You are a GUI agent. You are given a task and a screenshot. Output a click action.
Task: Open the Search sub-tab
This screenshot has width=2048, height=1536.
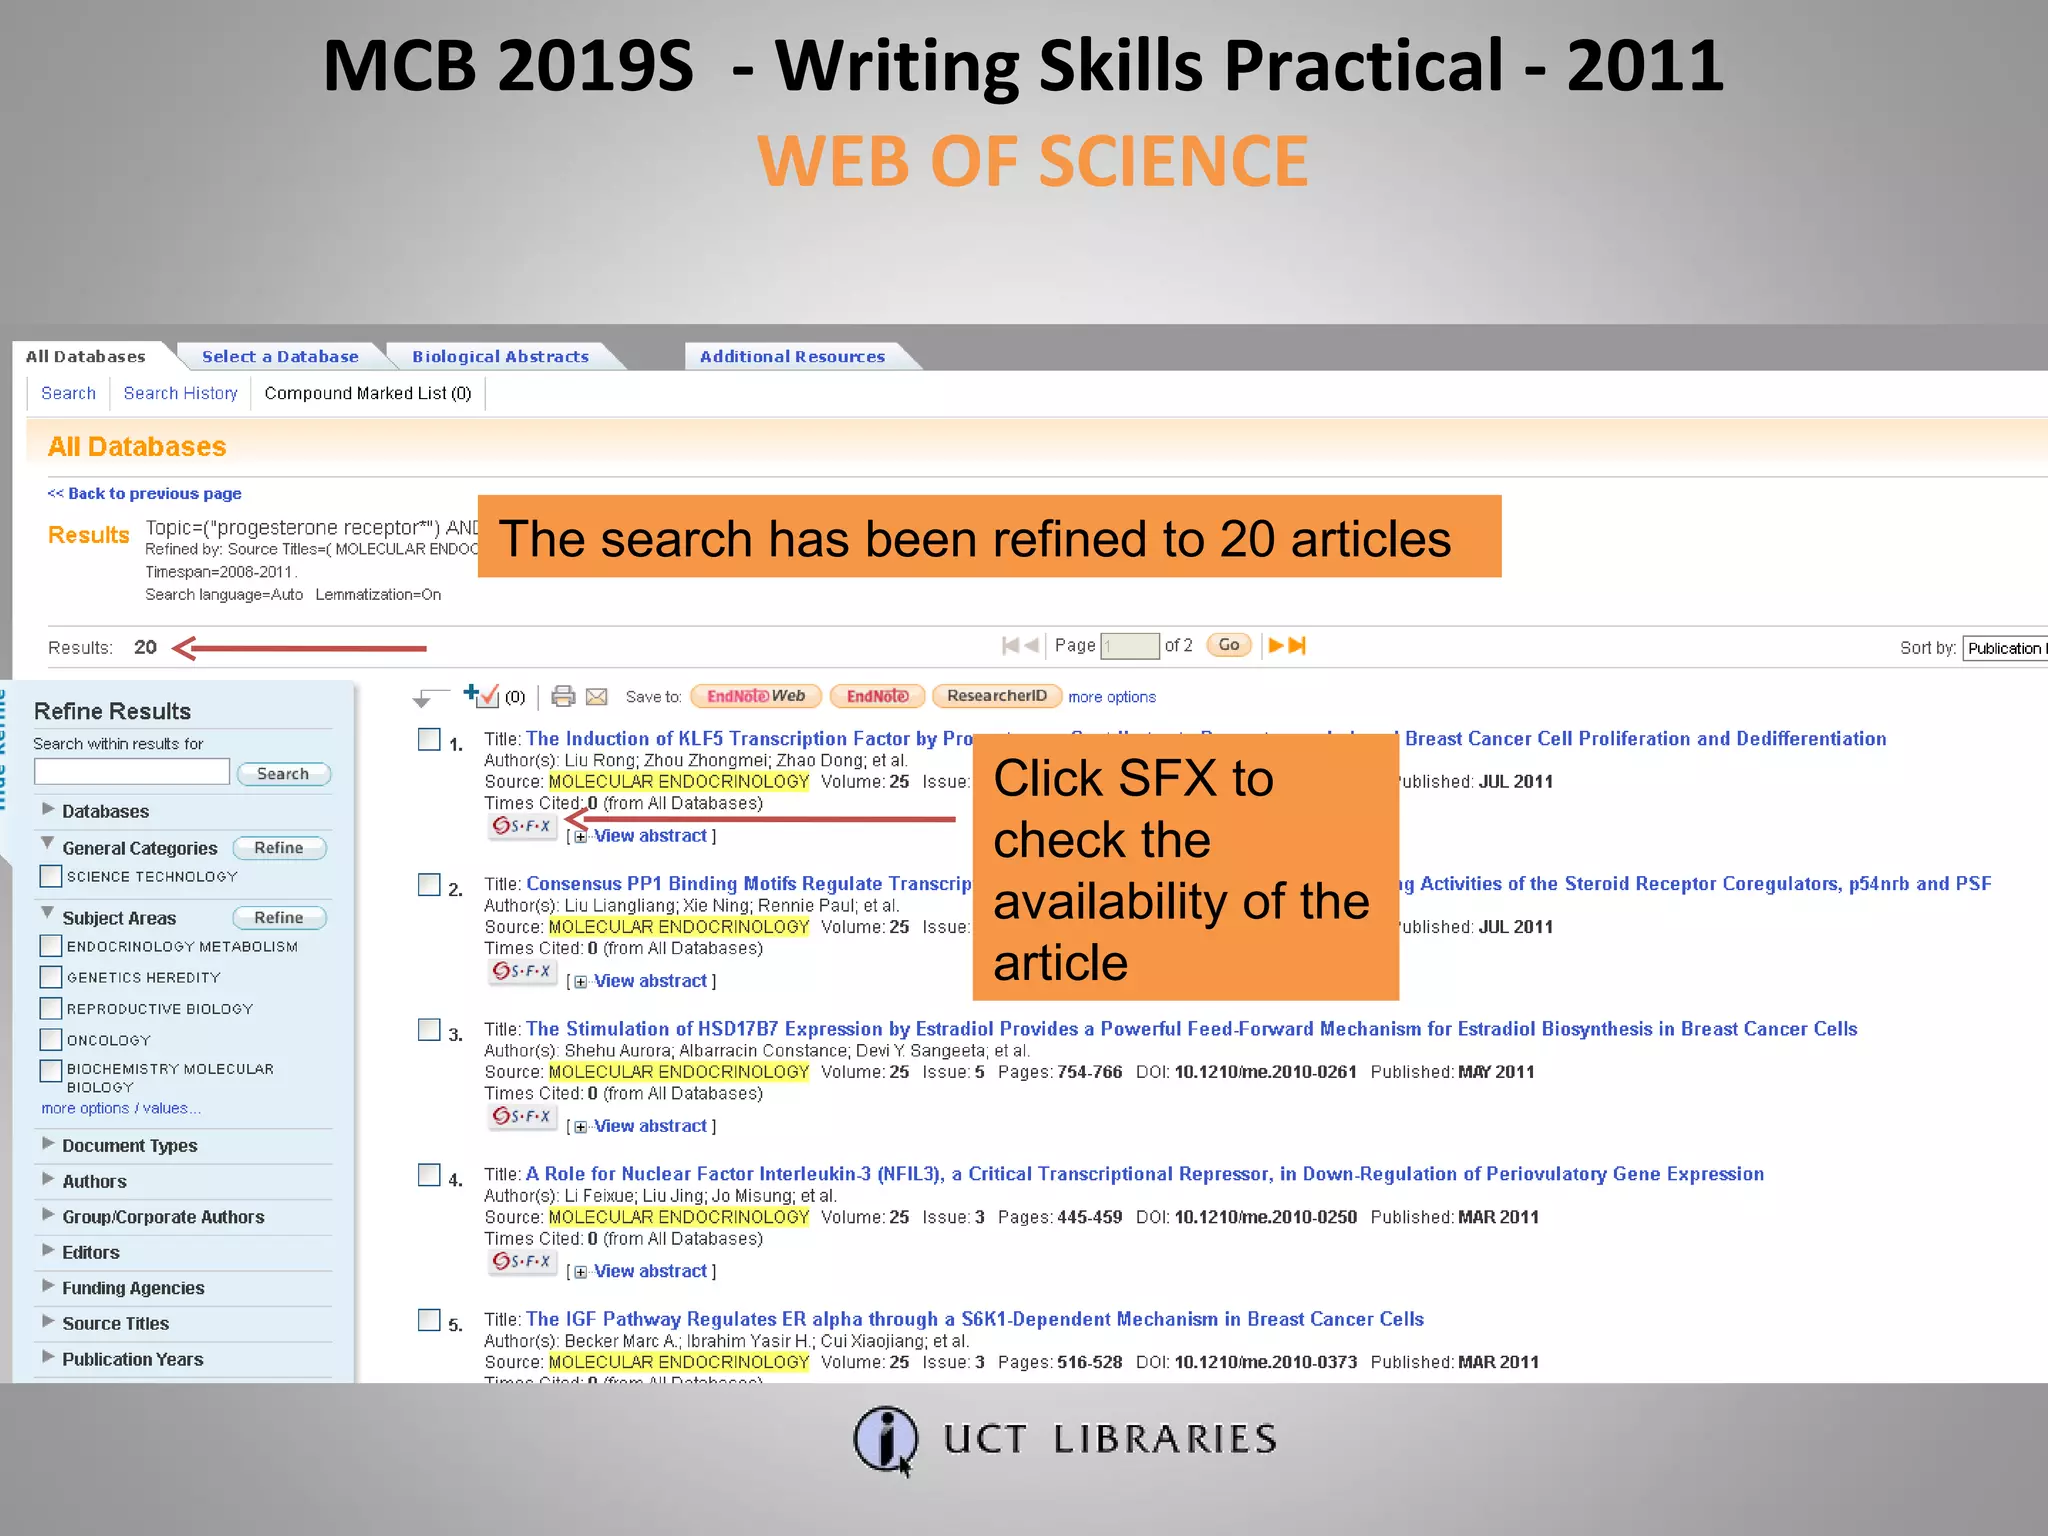coord(68,393)
